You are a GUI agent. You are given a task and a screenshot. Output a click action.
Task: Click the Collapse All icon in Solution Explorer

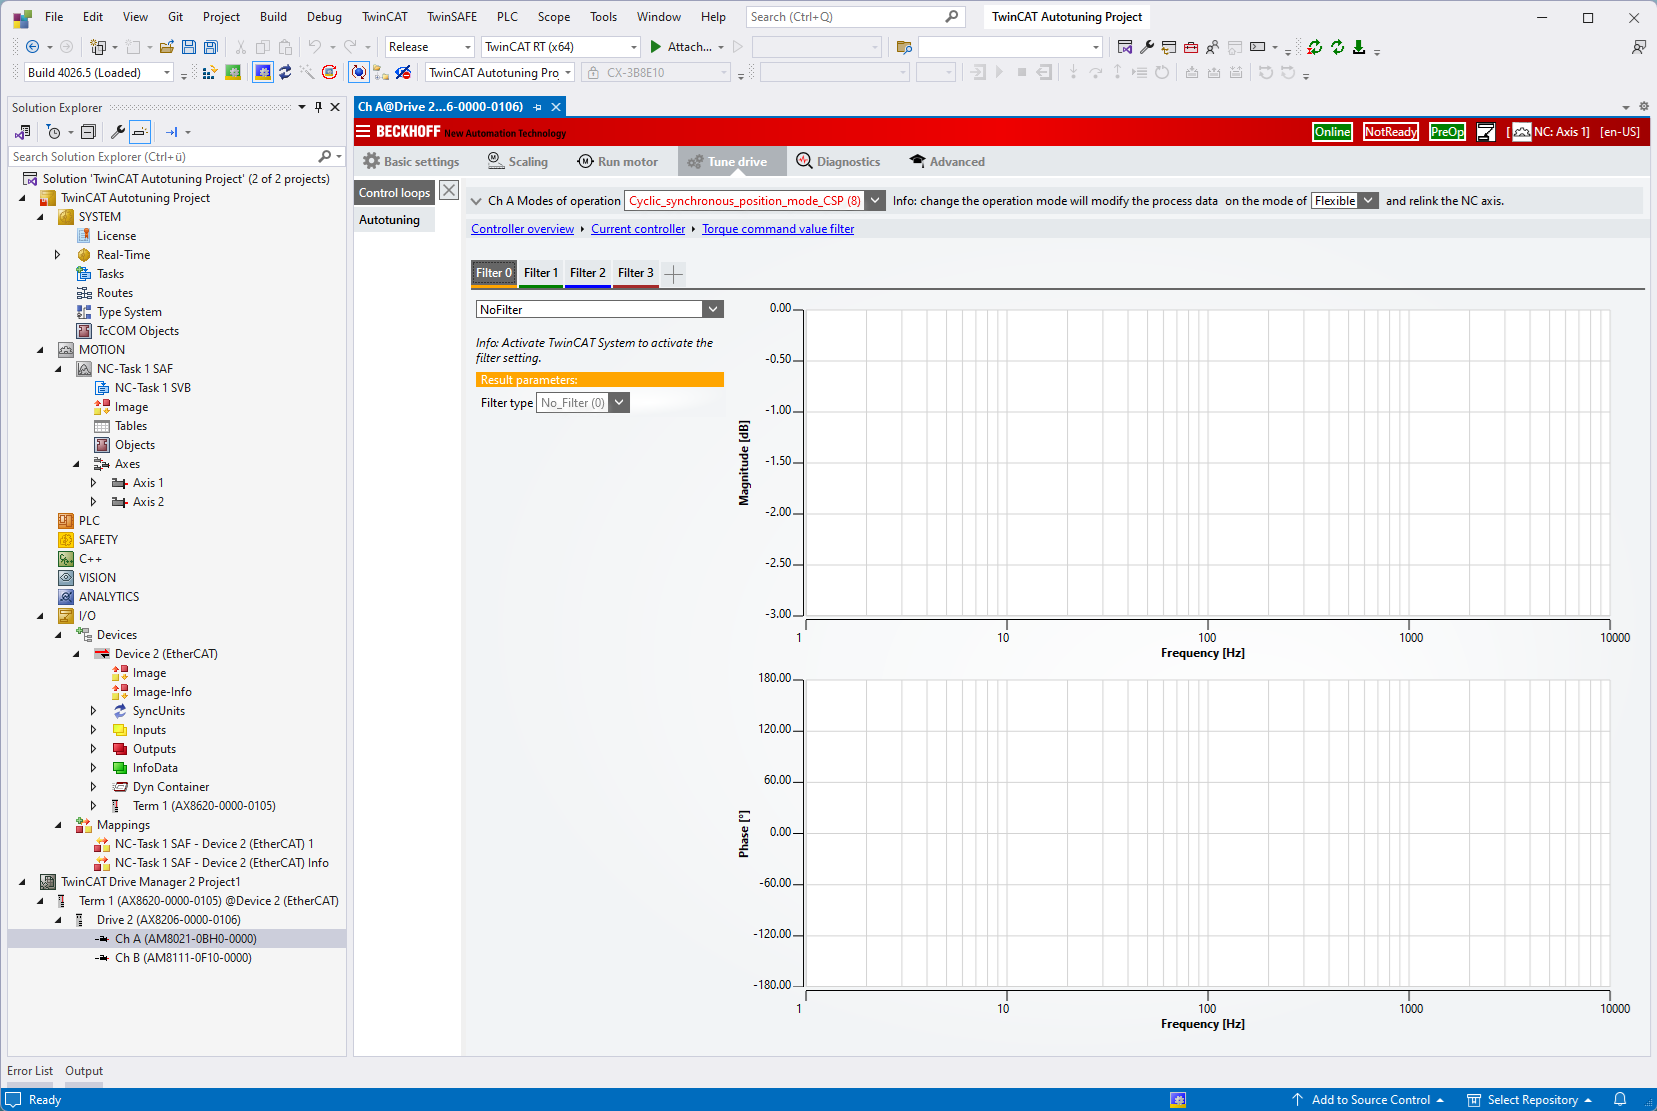tap(88, 132)
